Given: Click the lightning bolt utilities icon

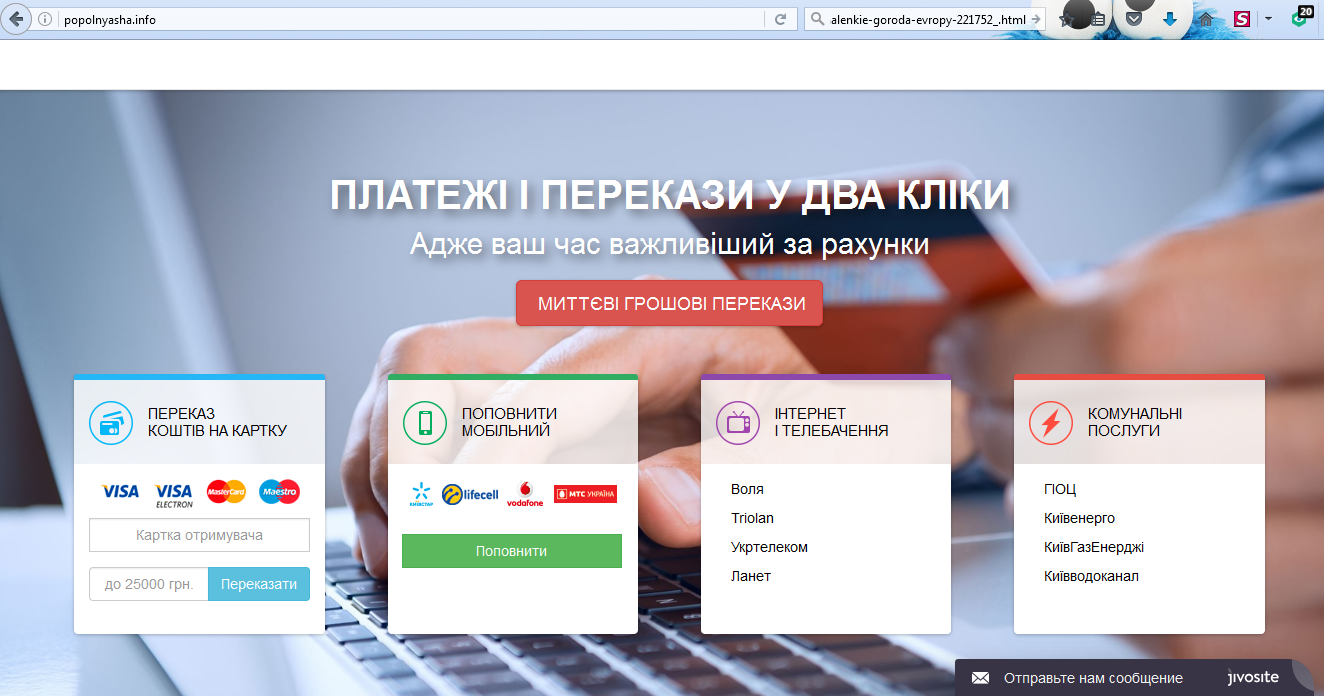Looking at the screenshot, I should (1051, 423).
